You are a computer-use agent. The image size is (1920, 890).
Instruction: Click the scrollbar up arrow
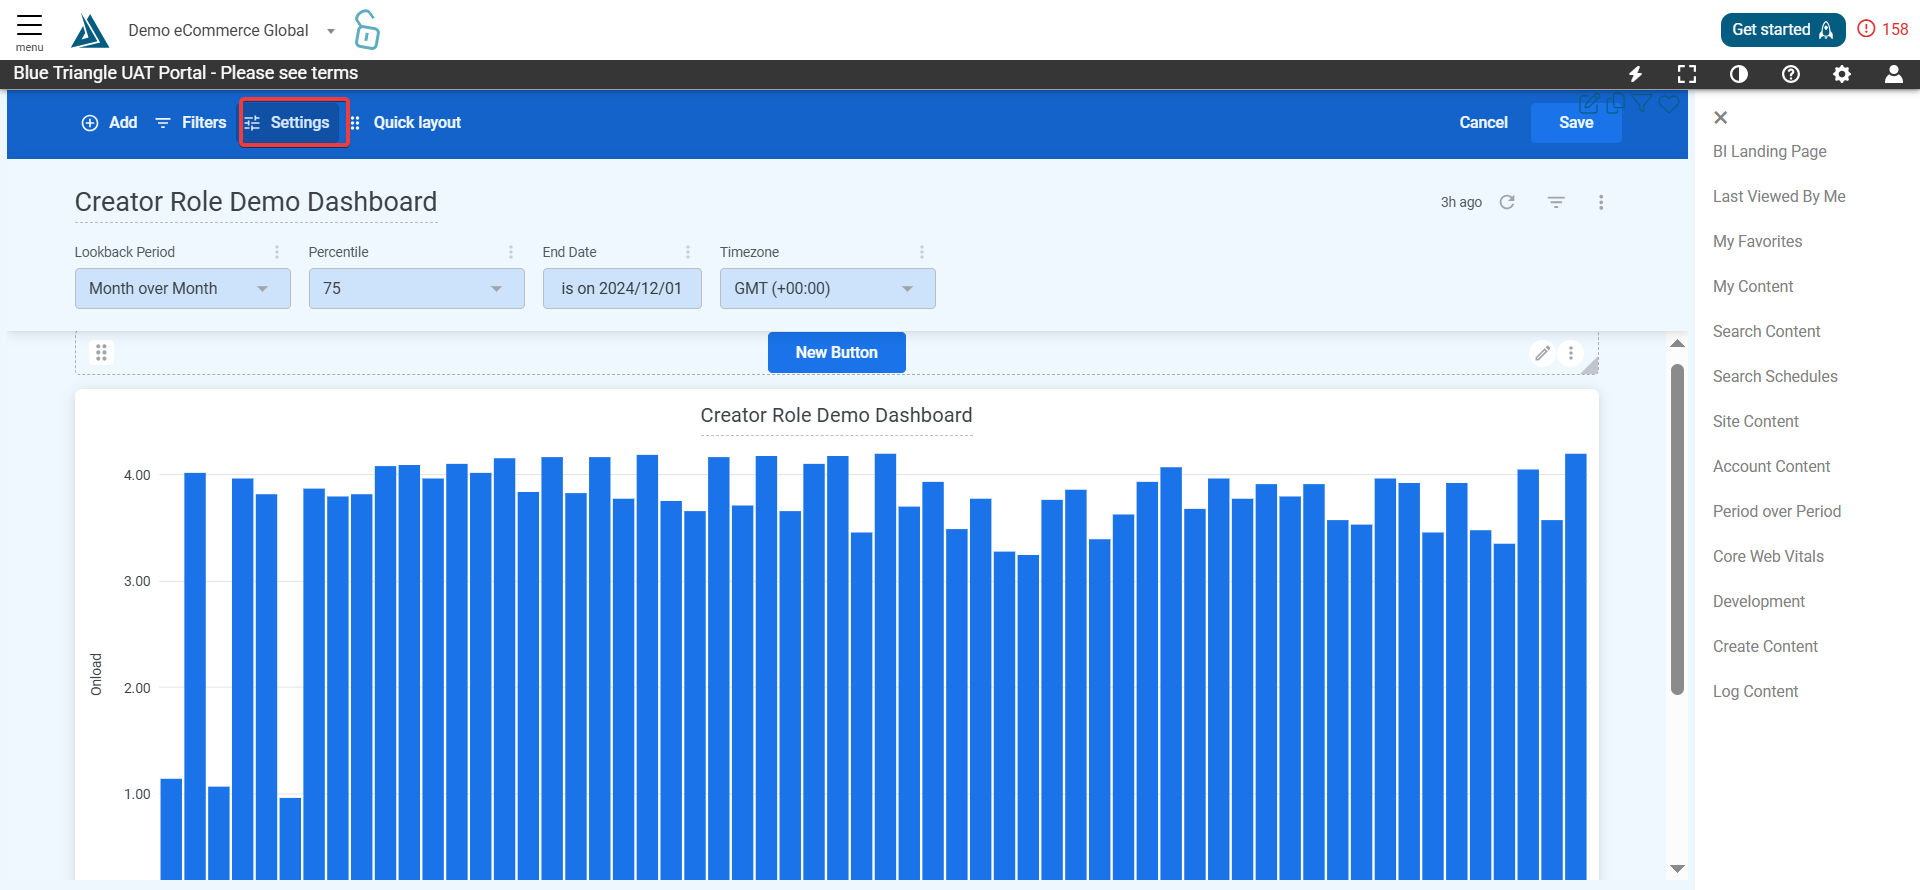1678,344
